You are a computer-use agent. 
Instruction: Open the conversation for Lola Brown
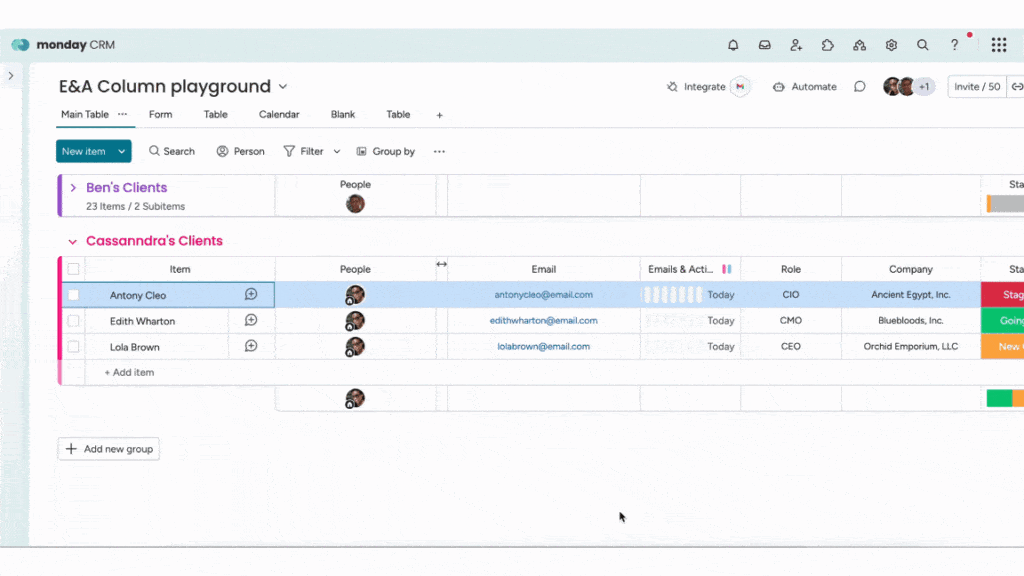(x=251, y=346)
